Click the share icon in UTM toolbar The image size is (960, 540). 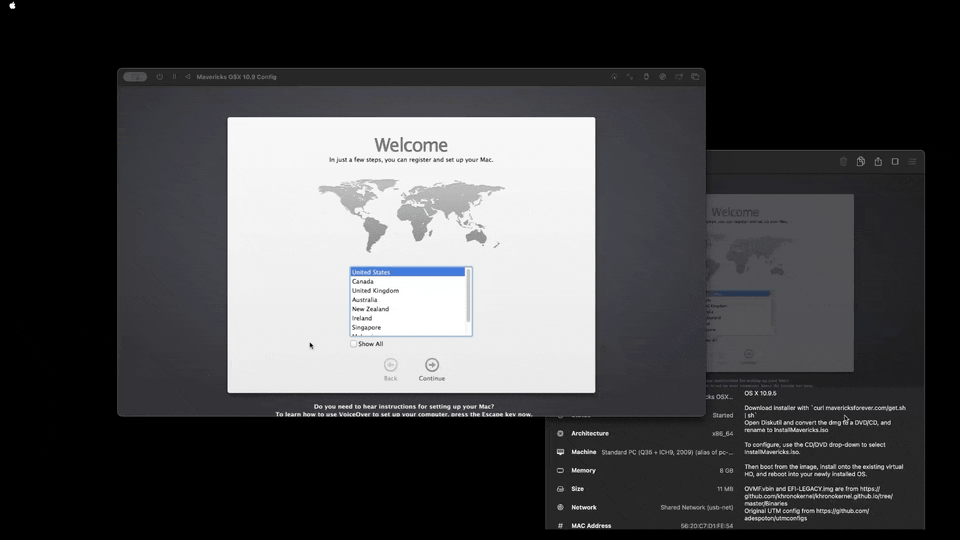pos(878,161)
